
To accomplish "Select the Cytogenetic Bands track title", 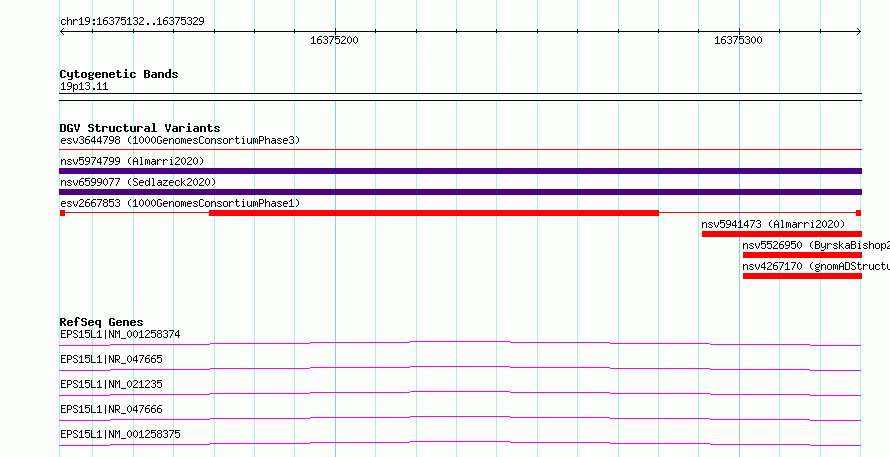I will 119,74.
